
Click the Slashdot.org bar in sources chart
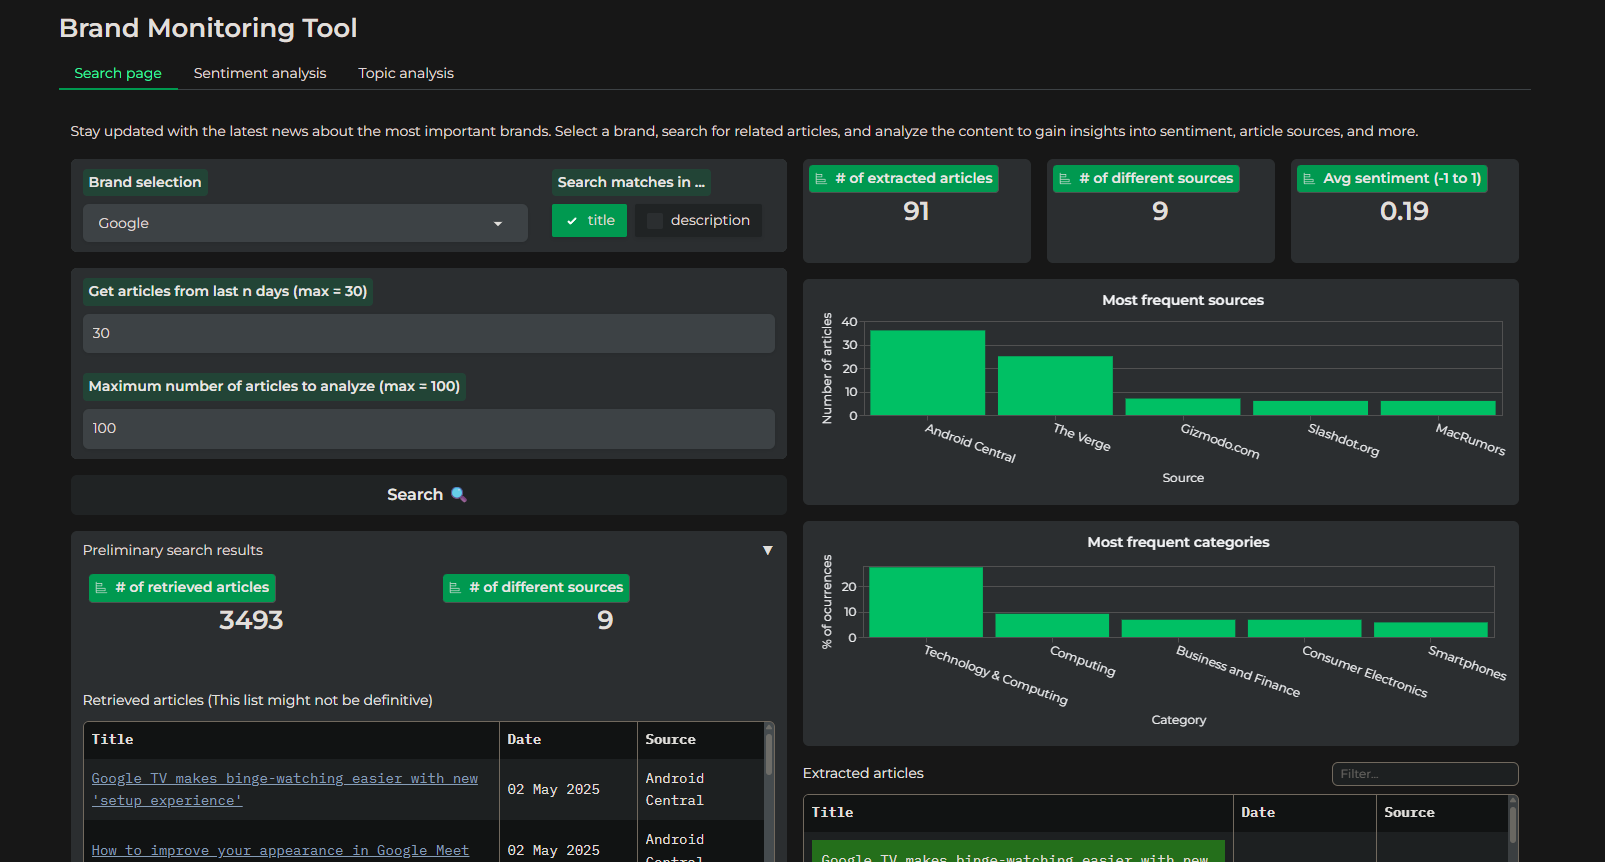[x=1310, y=408]
